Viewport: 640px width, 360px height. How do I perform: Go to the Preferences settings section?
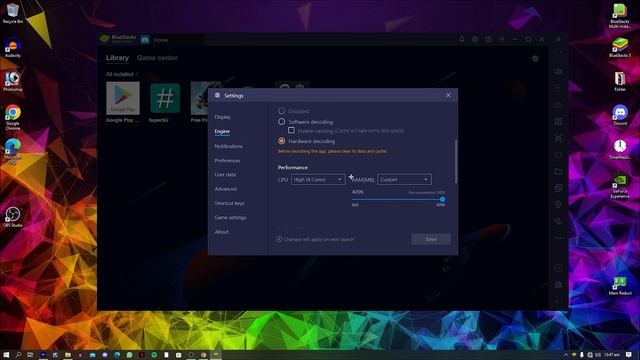227,160
